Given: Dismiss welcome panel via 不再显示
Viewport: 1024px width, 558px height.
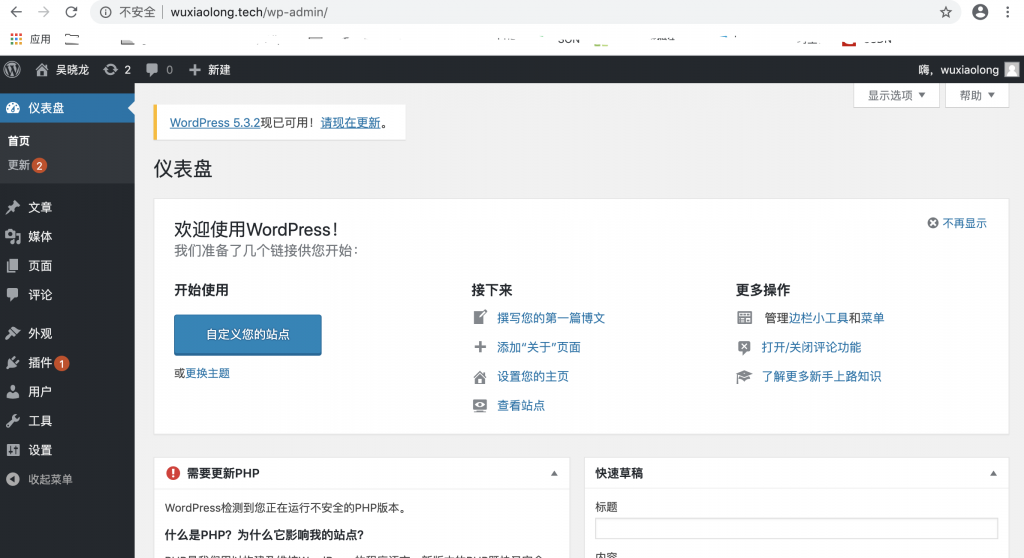Looking at the screenshot, I should click(957, 223).
